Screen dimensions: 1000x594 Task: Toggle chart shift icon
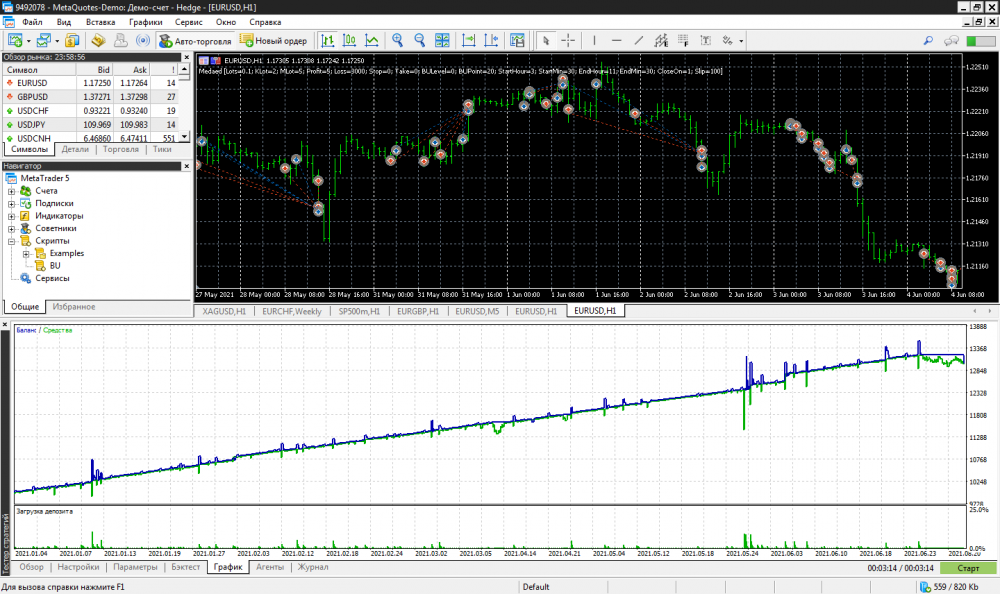(x=491, y=41)
